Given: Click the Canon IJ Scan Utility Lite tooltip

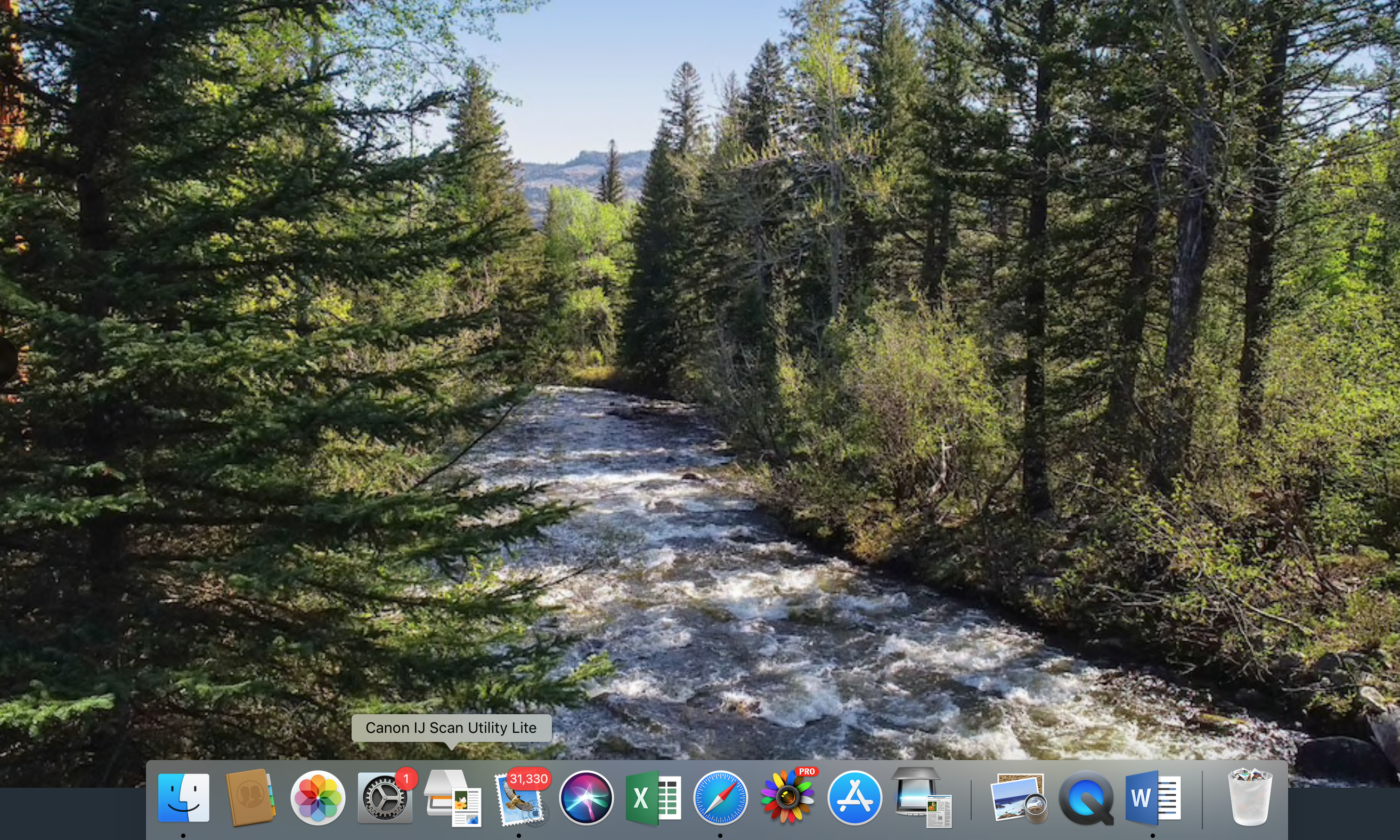Looking at the screenshot, I should click(x=451, y=728).
